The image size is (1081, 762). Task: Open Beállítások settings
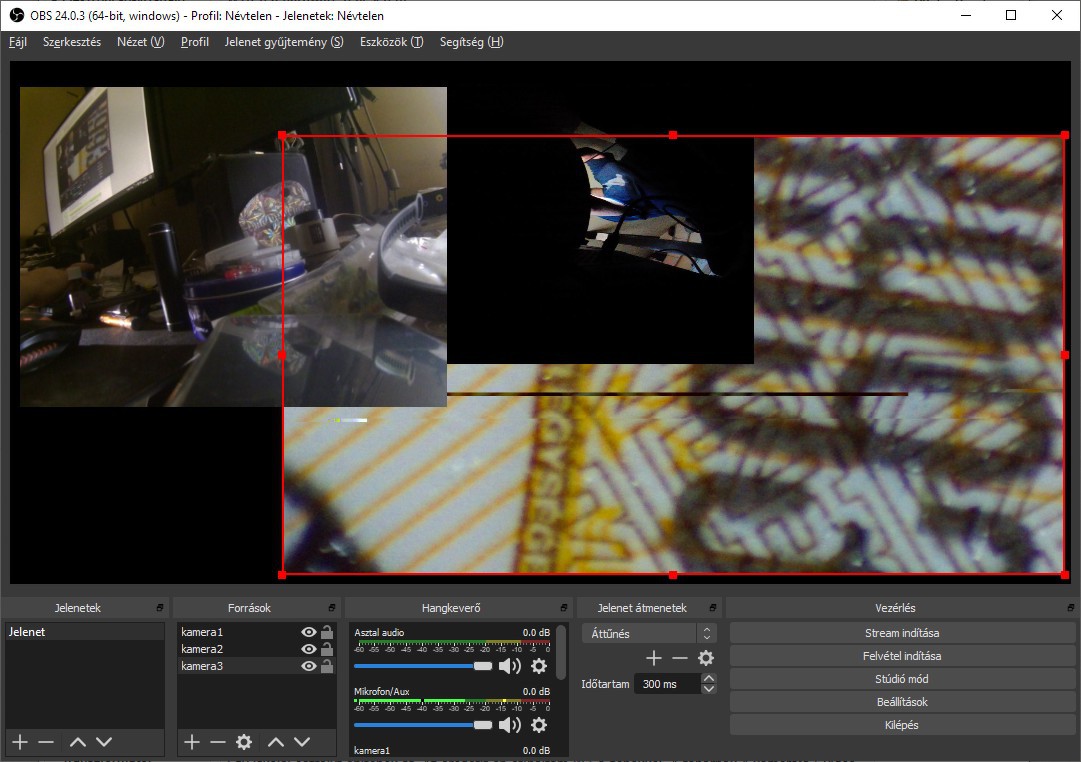tap(902, 702)
